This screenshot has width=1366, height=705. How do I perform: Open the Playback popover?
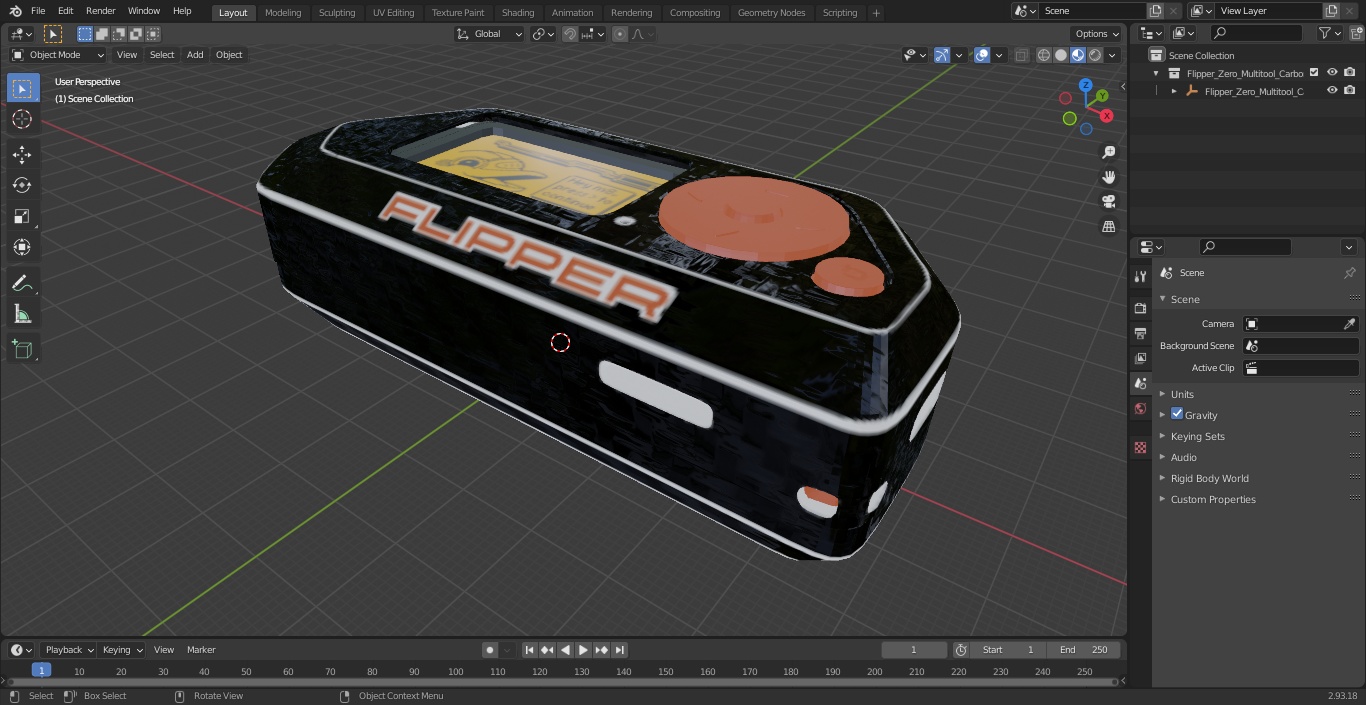68,650
